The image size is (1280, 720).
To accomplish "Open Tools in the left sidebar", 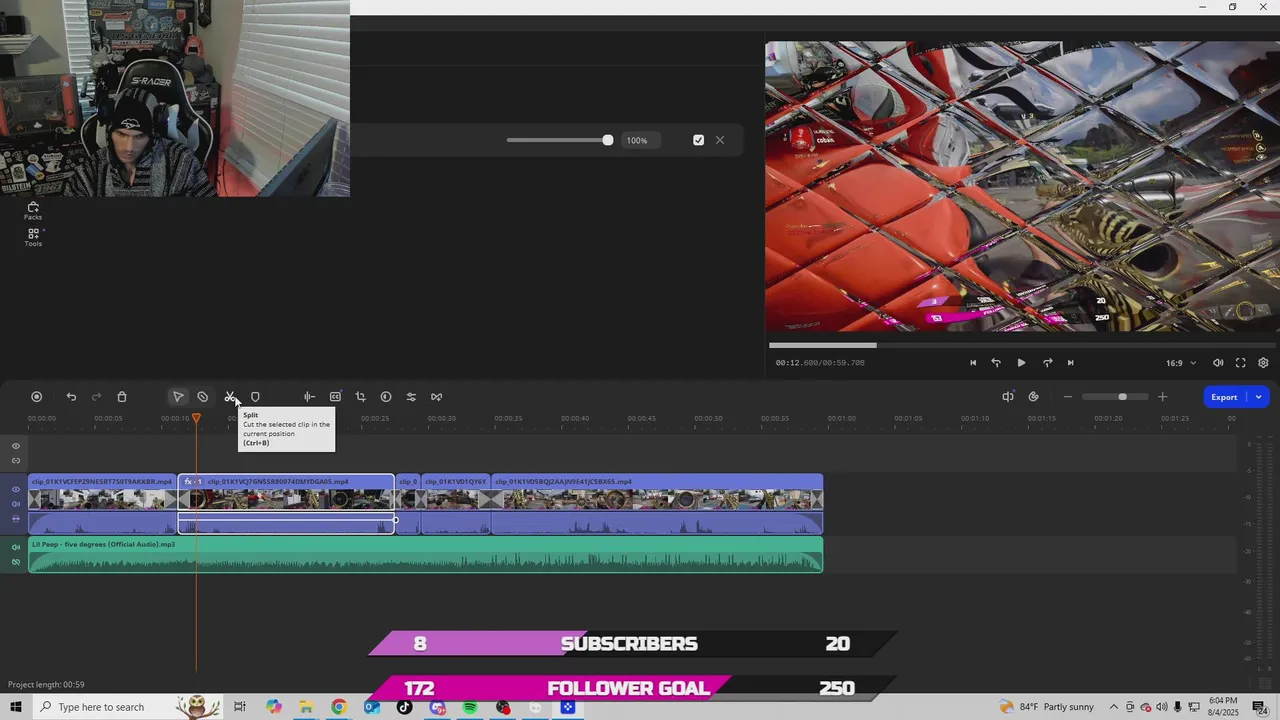I will pyautogui.click(x=33, y=237).
